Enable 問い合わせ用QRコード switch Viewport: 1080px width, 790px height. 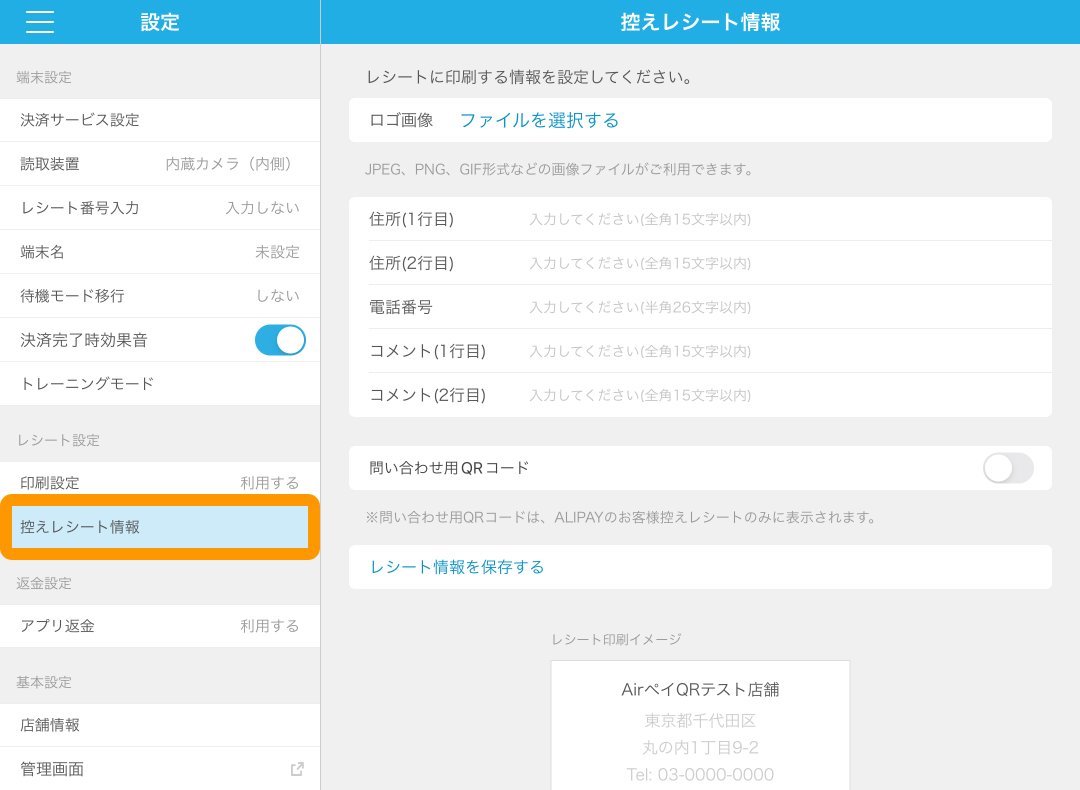point(1007,468)
